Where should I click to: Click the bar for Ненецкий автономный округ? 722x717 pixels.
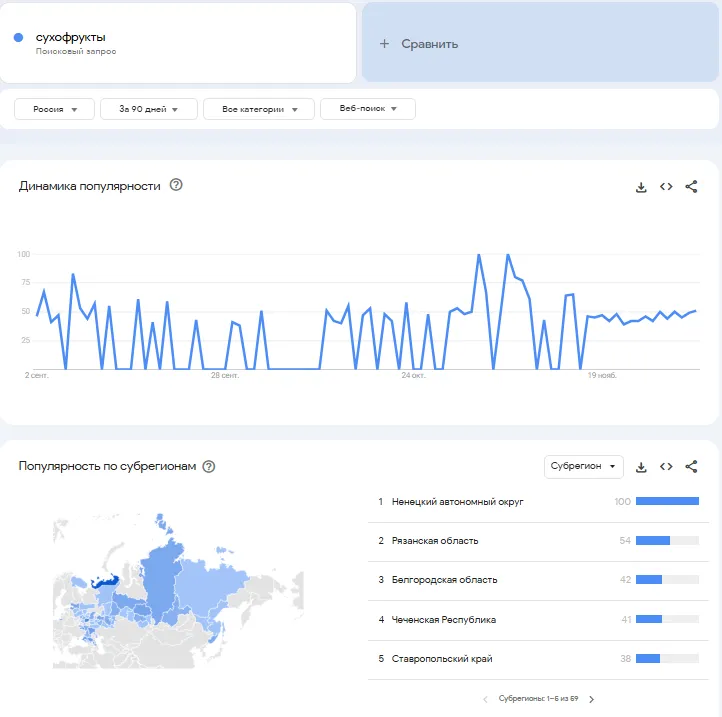coord(667,501)
